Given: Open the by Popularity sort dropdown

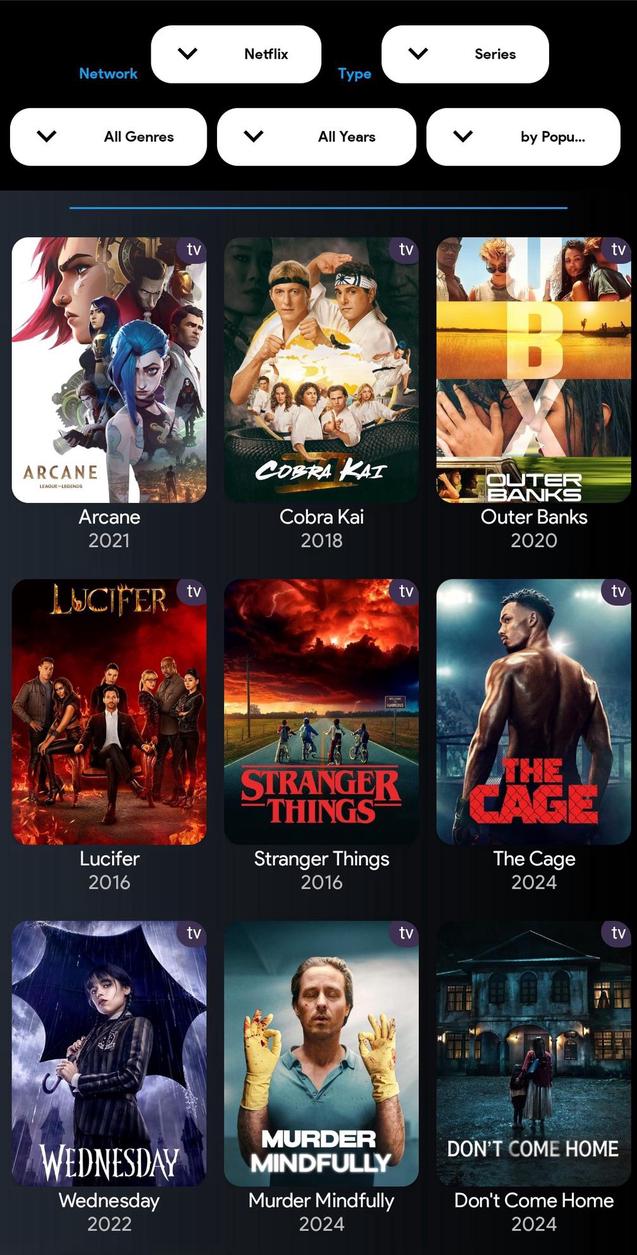Looking at the screenshot, I should (x=523, y=137).
